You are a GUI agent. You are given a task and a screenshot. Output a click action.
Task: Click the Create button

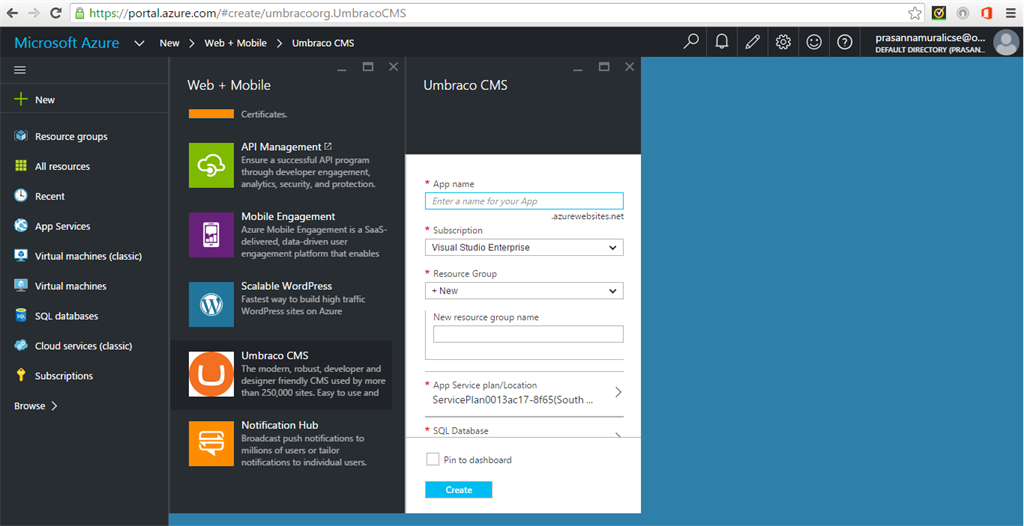tap(458, 489)
